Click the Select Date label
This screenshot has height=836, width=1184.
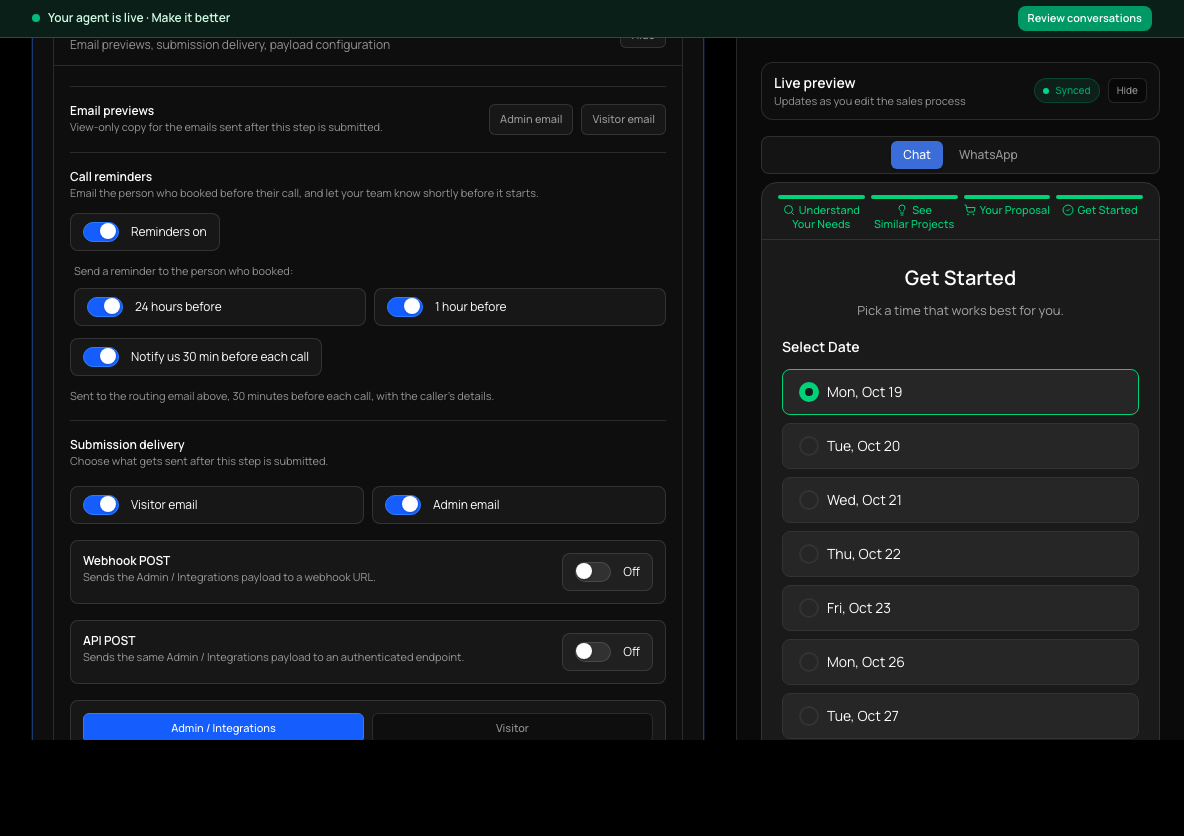(821, 347)
